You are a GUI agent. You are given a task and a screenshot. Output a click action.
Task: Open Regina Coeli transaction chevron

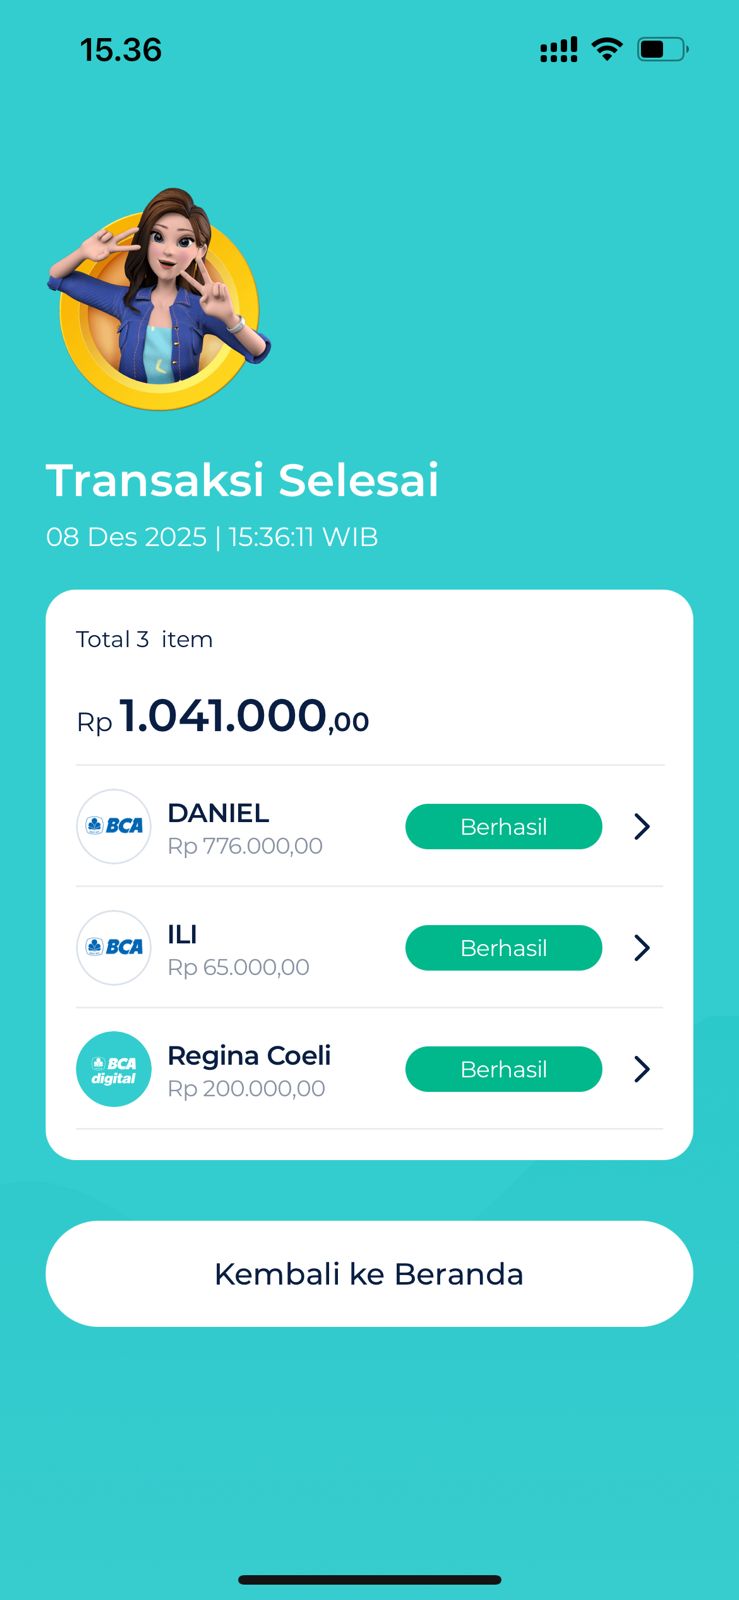tap(642, 1069)
